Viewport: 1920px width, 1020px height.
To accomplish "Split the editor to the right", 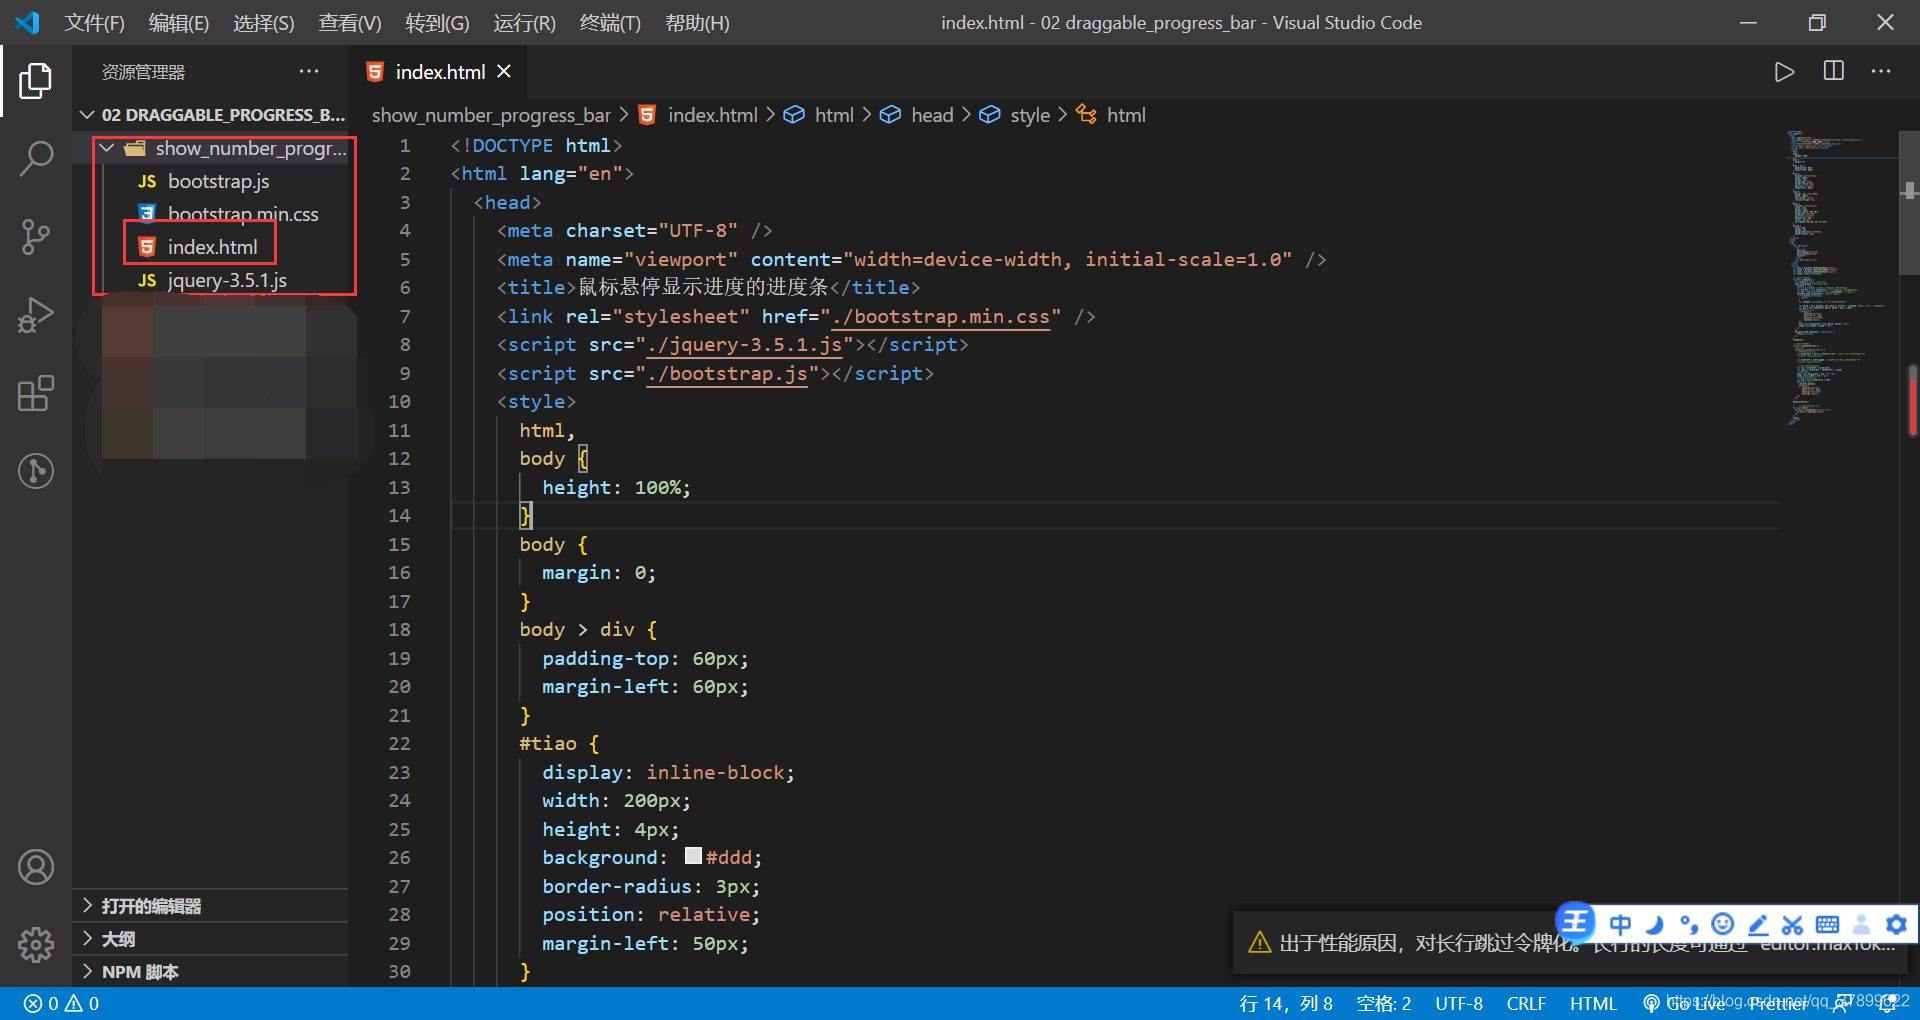I will coord(1834,71).
